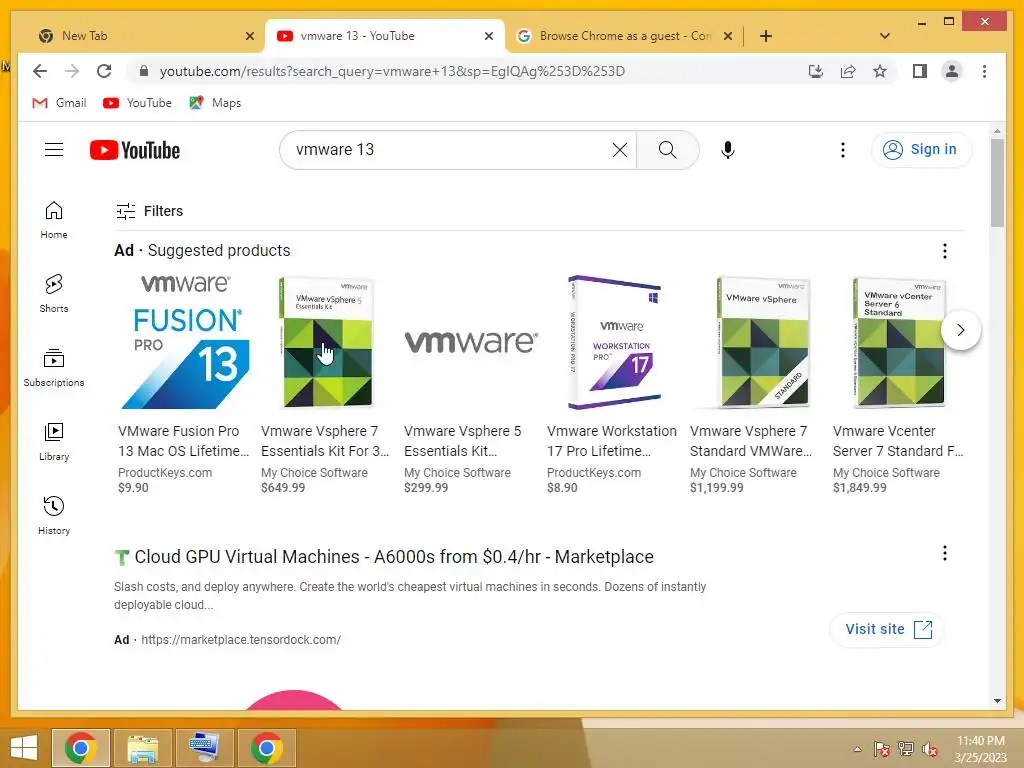This screenshot has width=1024, height=768.
Task: Open Subscriptions in the sidebar
Action: coord(54,368)
